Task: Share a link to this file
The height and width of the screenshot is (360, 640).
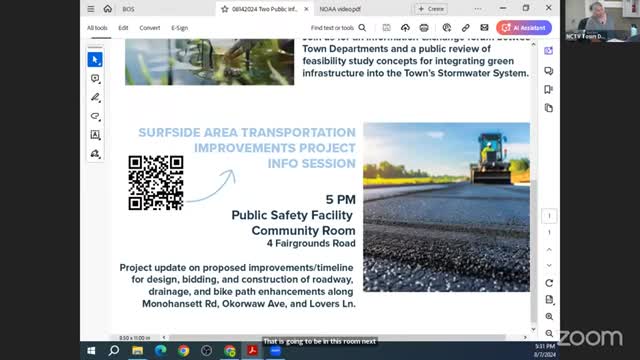Action: point(465,28)
